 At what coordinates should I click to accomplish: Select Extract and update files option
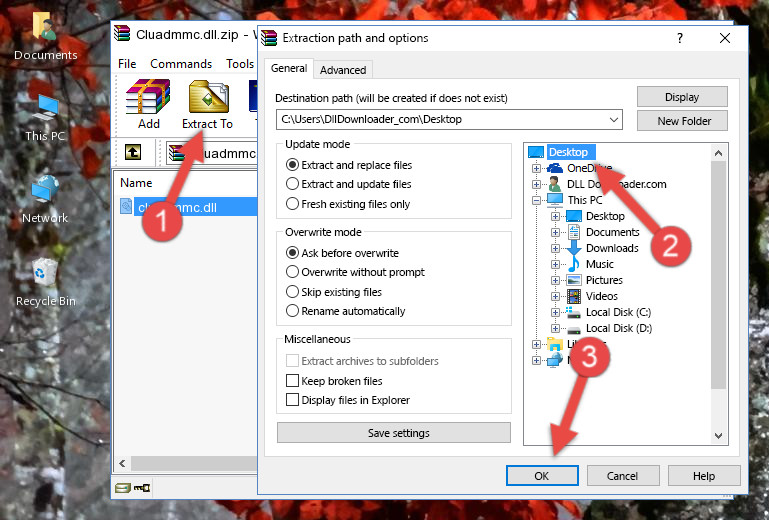(x=348, y=184)
